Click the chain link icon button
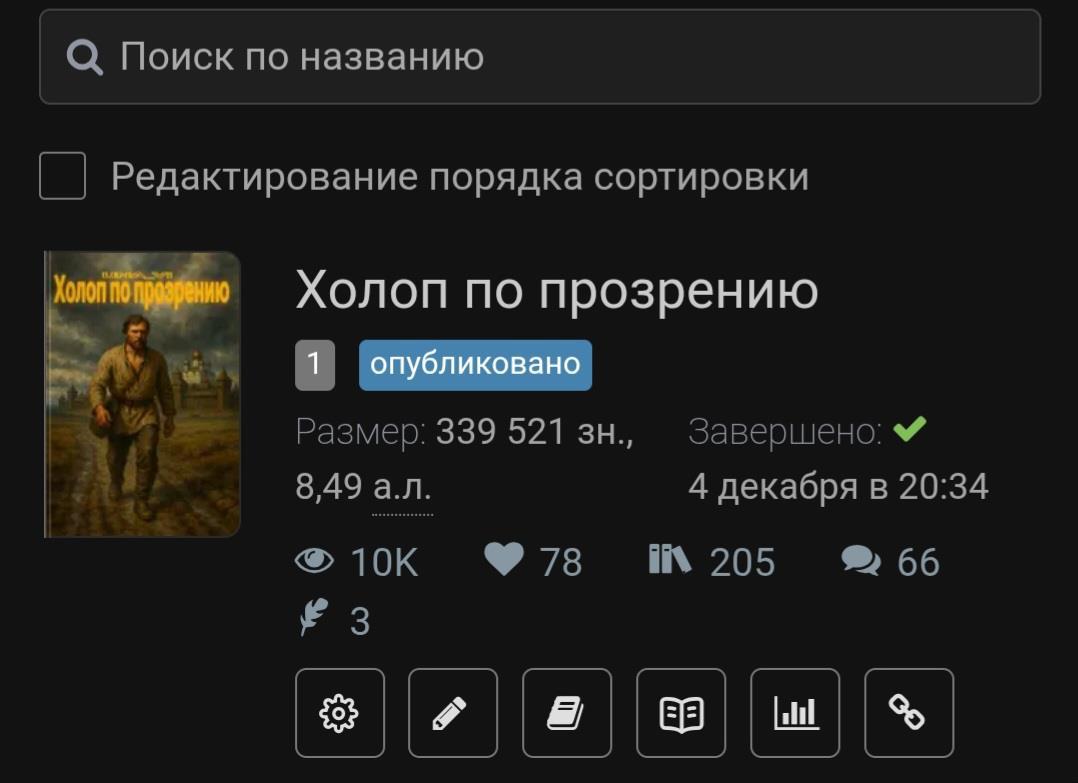1078x783 pixels. point(909,713)
